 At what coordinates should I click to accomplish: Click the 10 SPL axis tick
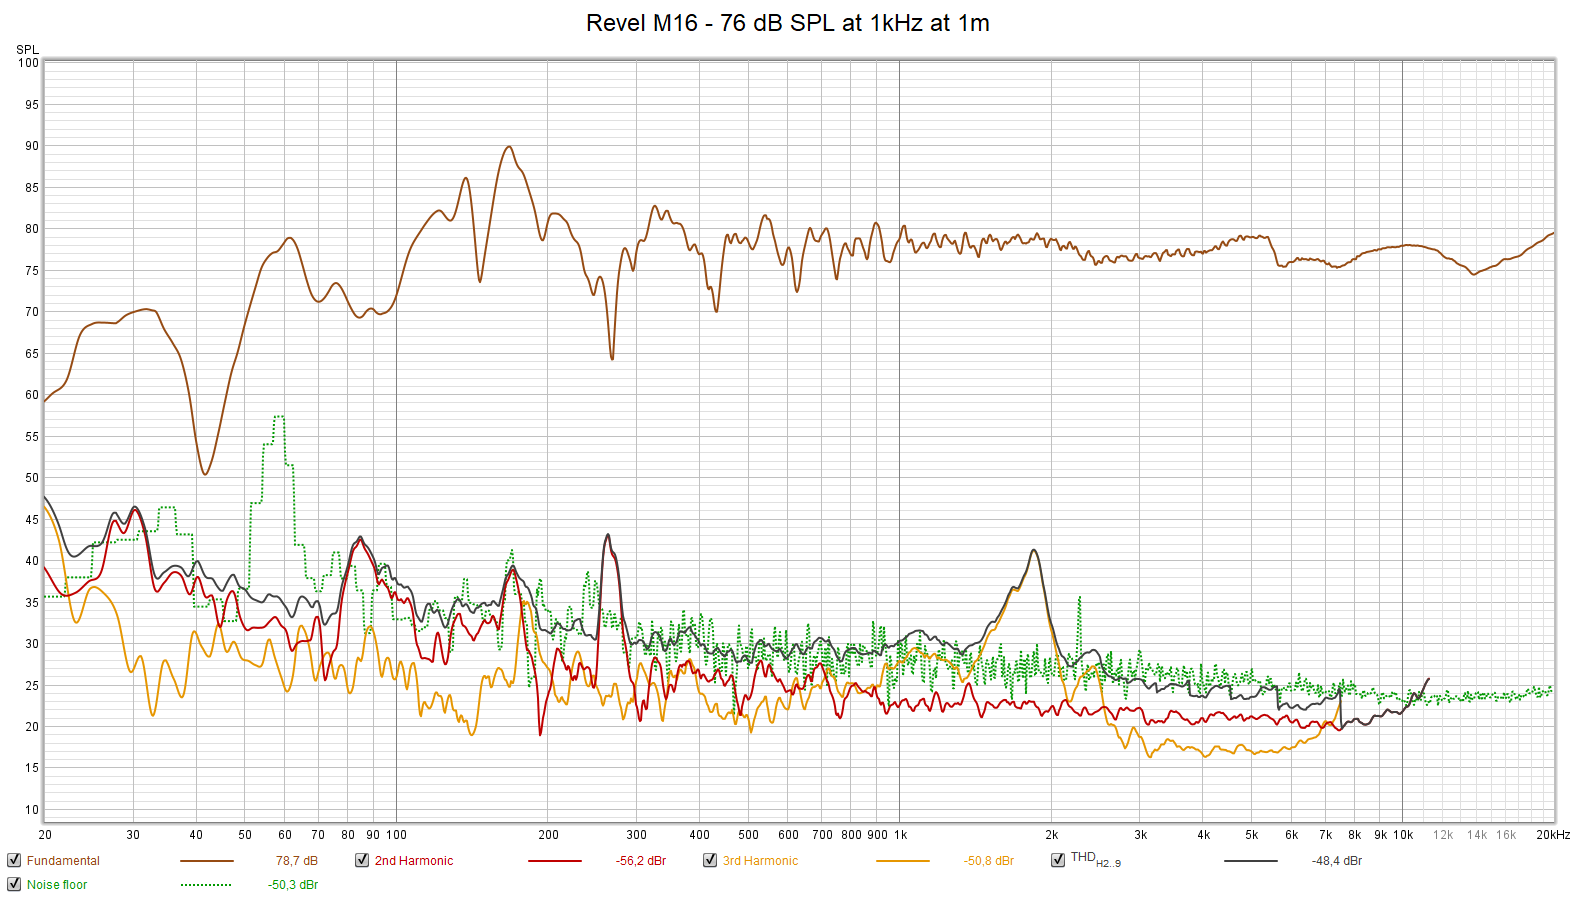[x=32, y=810]
